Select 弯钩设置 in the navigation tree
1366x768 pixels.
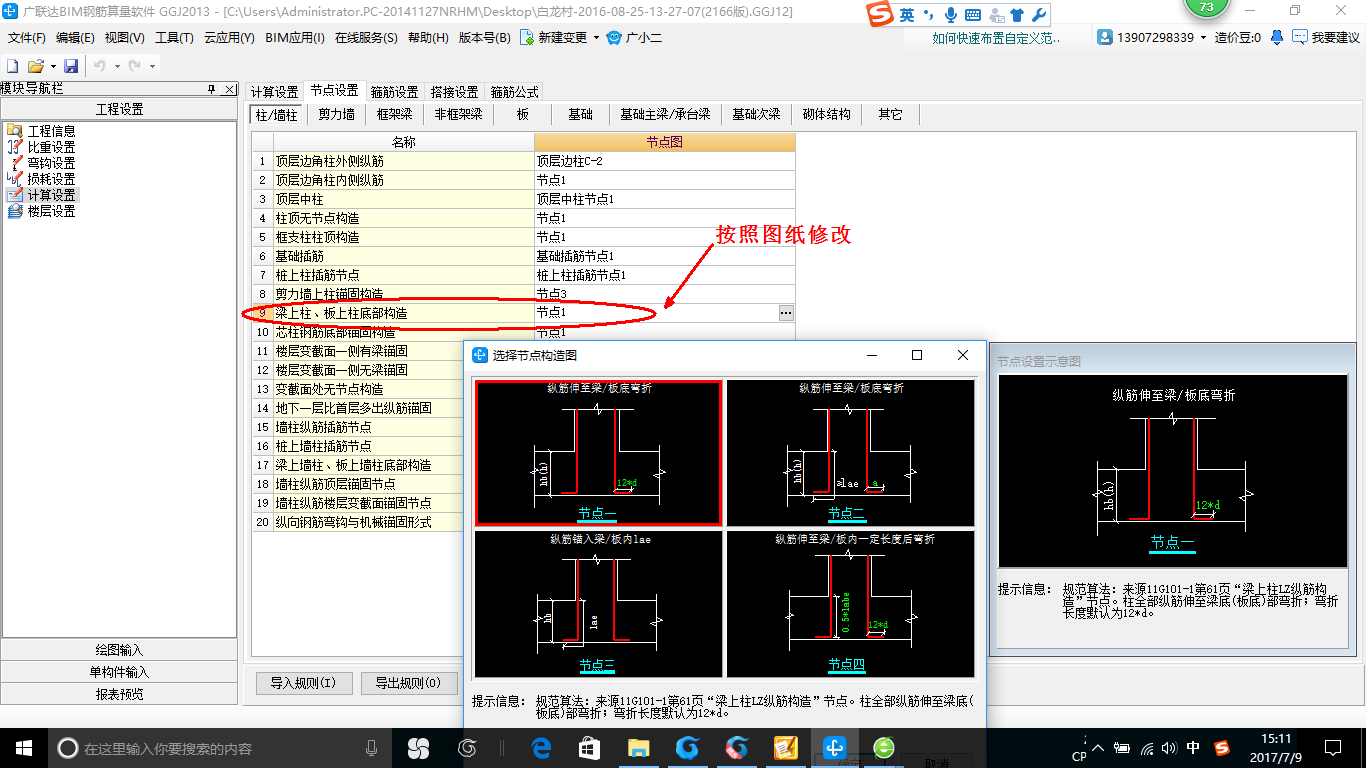click(x=51, y=163)
